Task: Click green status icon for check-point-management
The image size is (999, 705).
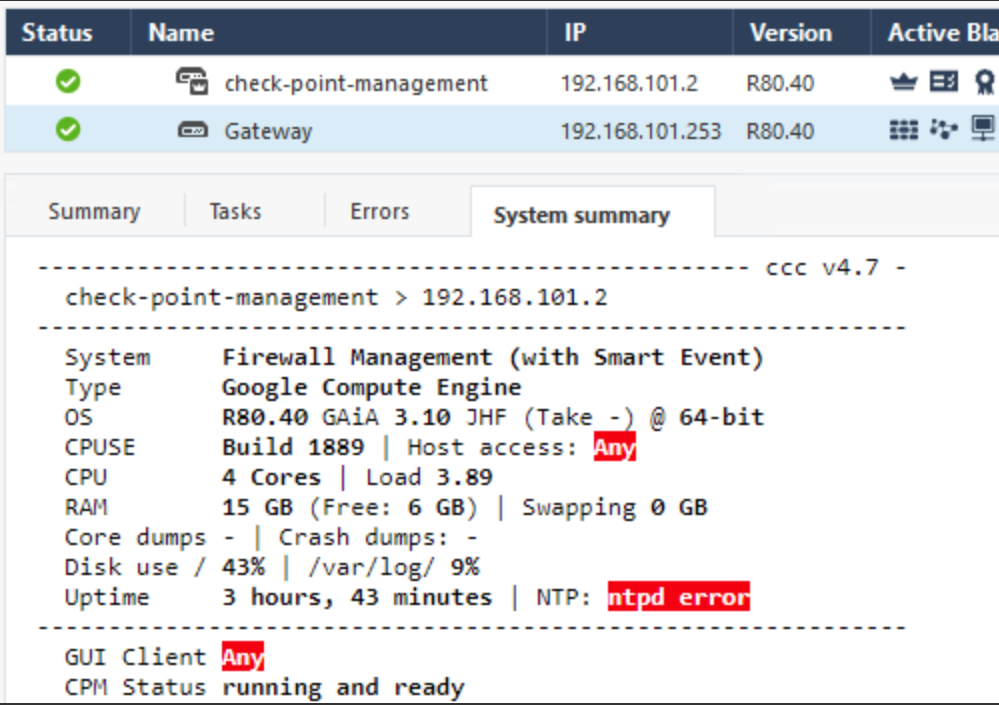Action: [68, 82]
